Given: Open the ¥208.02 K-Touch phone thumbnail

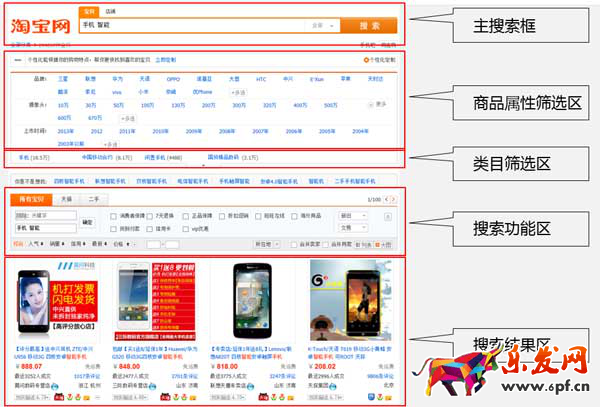Looking at the screenshot, I should (351, 300).
